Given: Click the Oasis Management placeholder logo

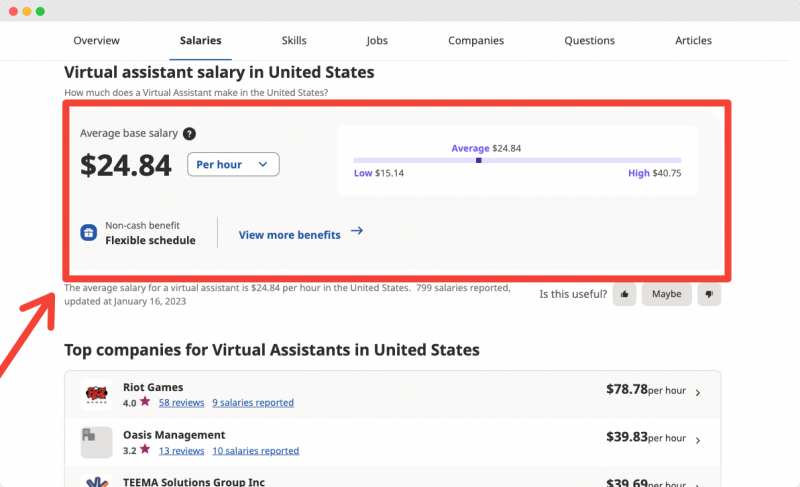Looking at the screenshot, I should click(96, 442).
